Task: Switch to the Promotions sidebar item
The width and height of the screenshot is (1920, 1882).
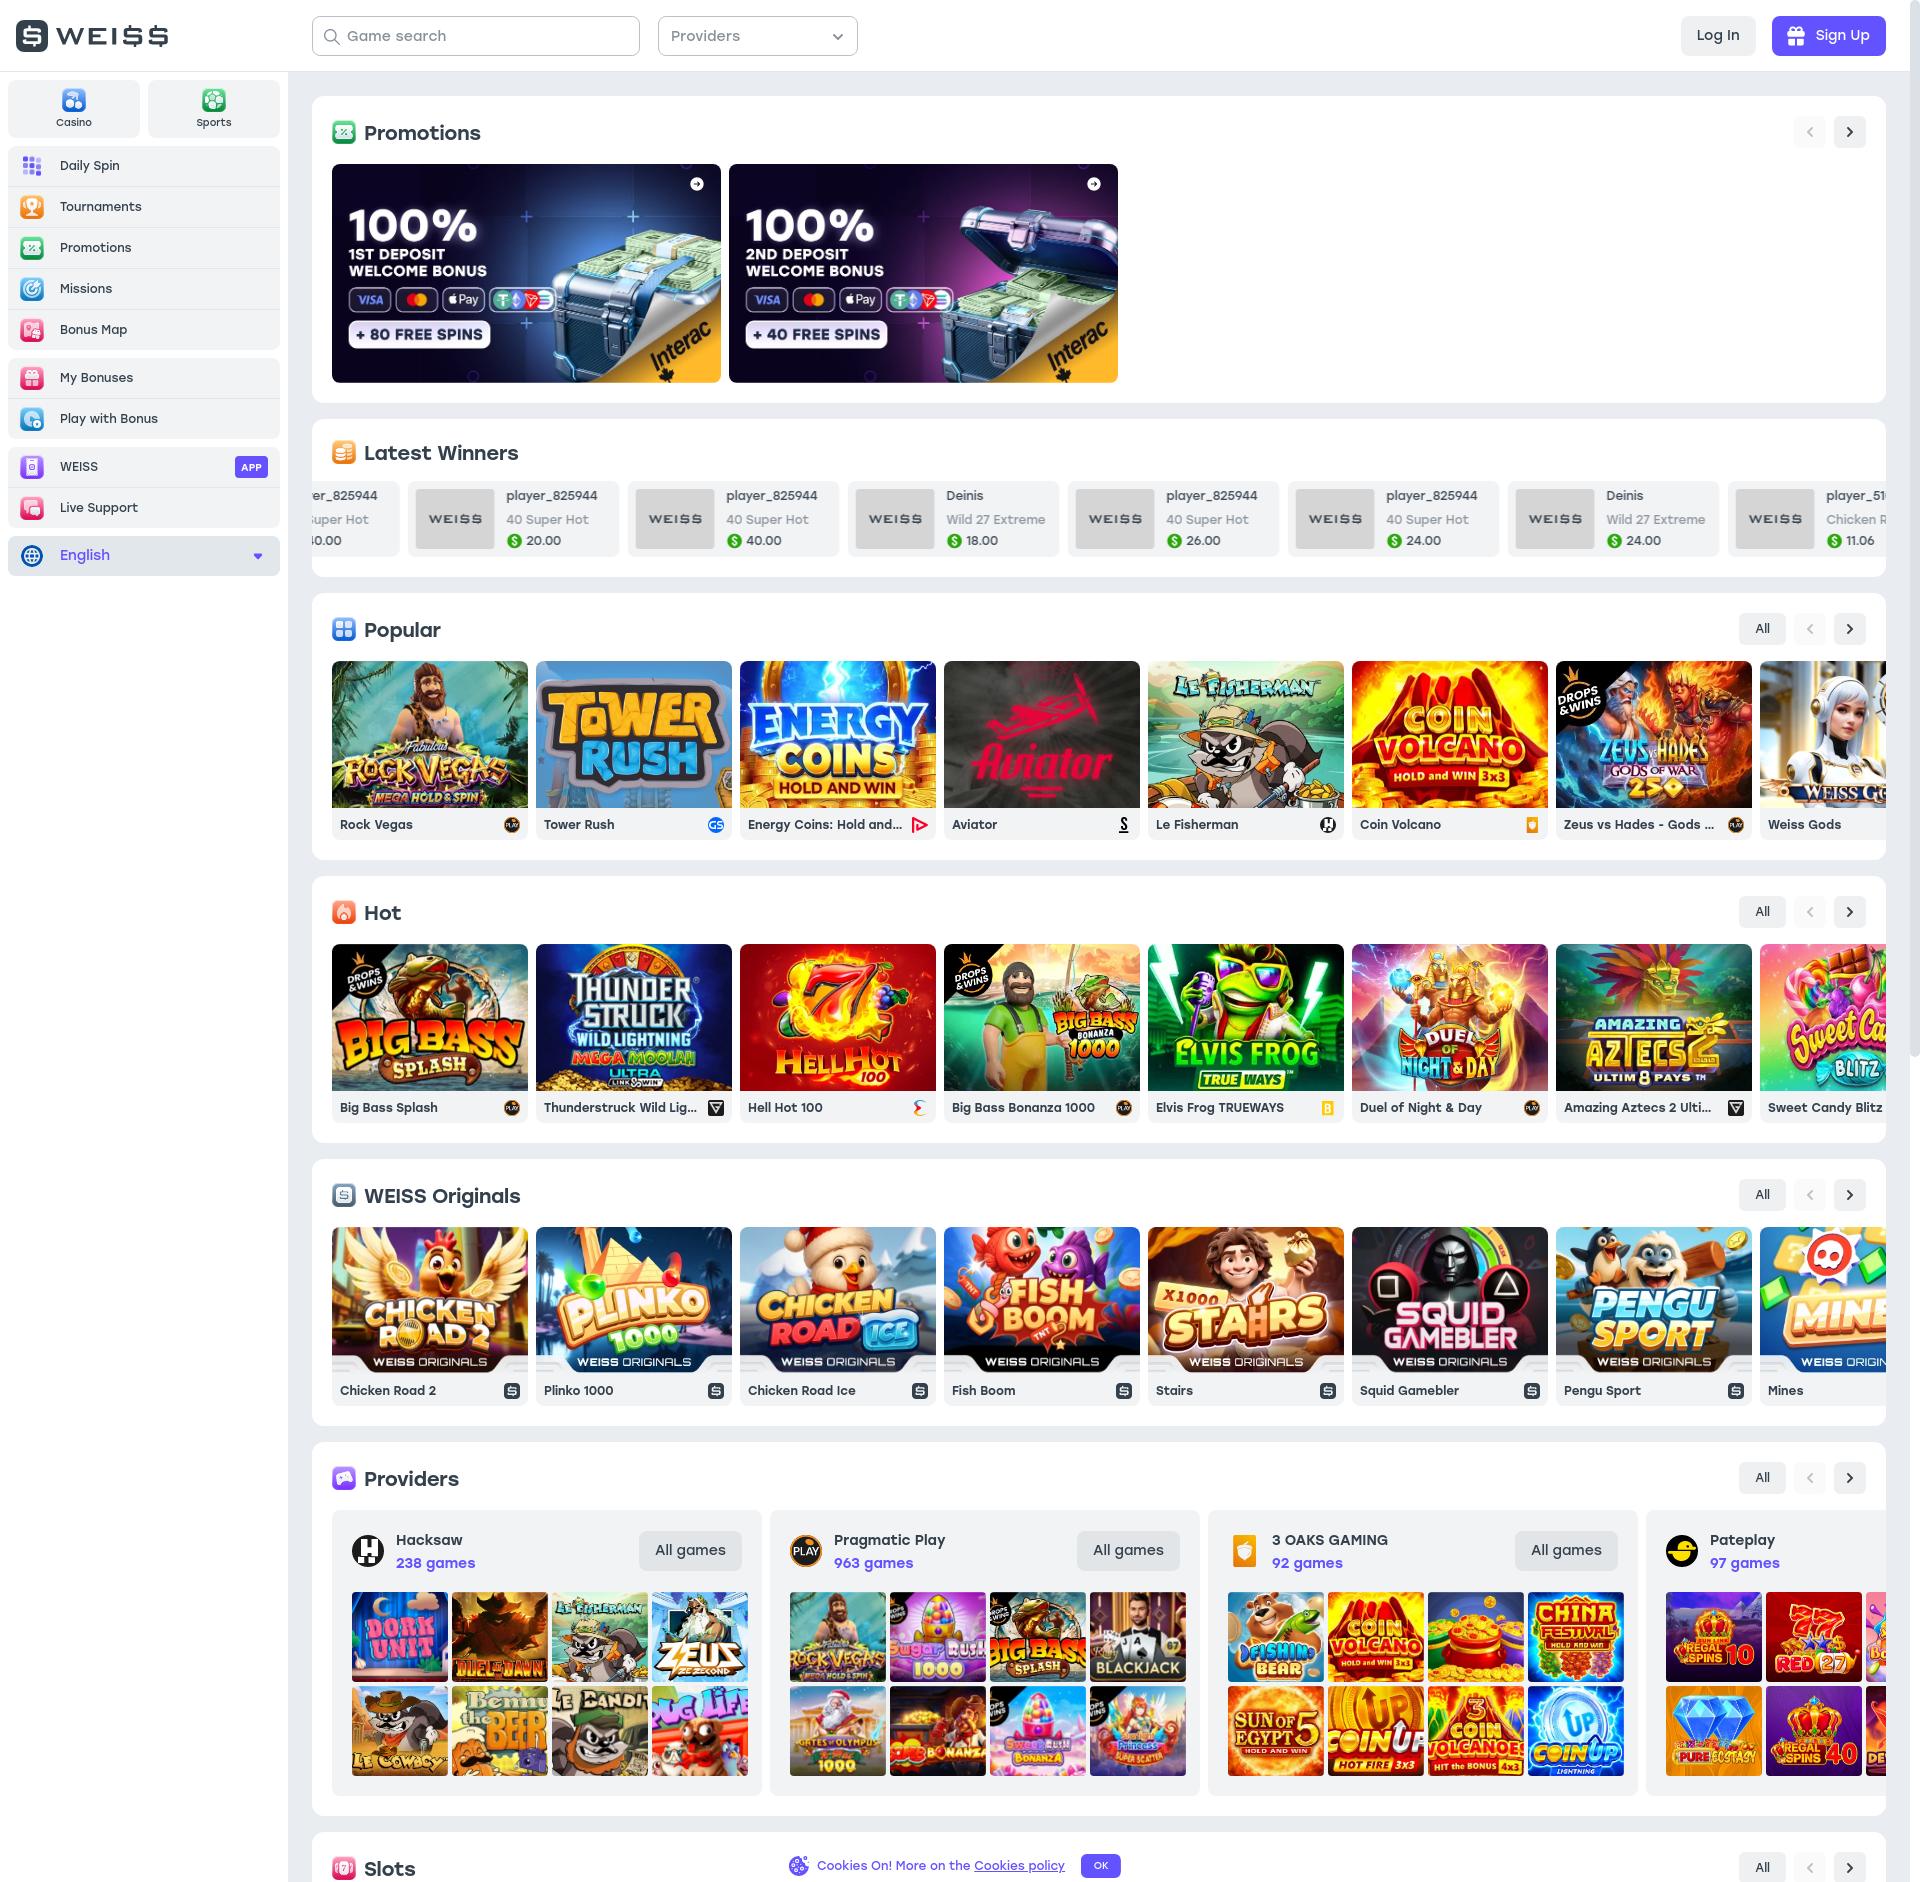Action: point(95,247)
